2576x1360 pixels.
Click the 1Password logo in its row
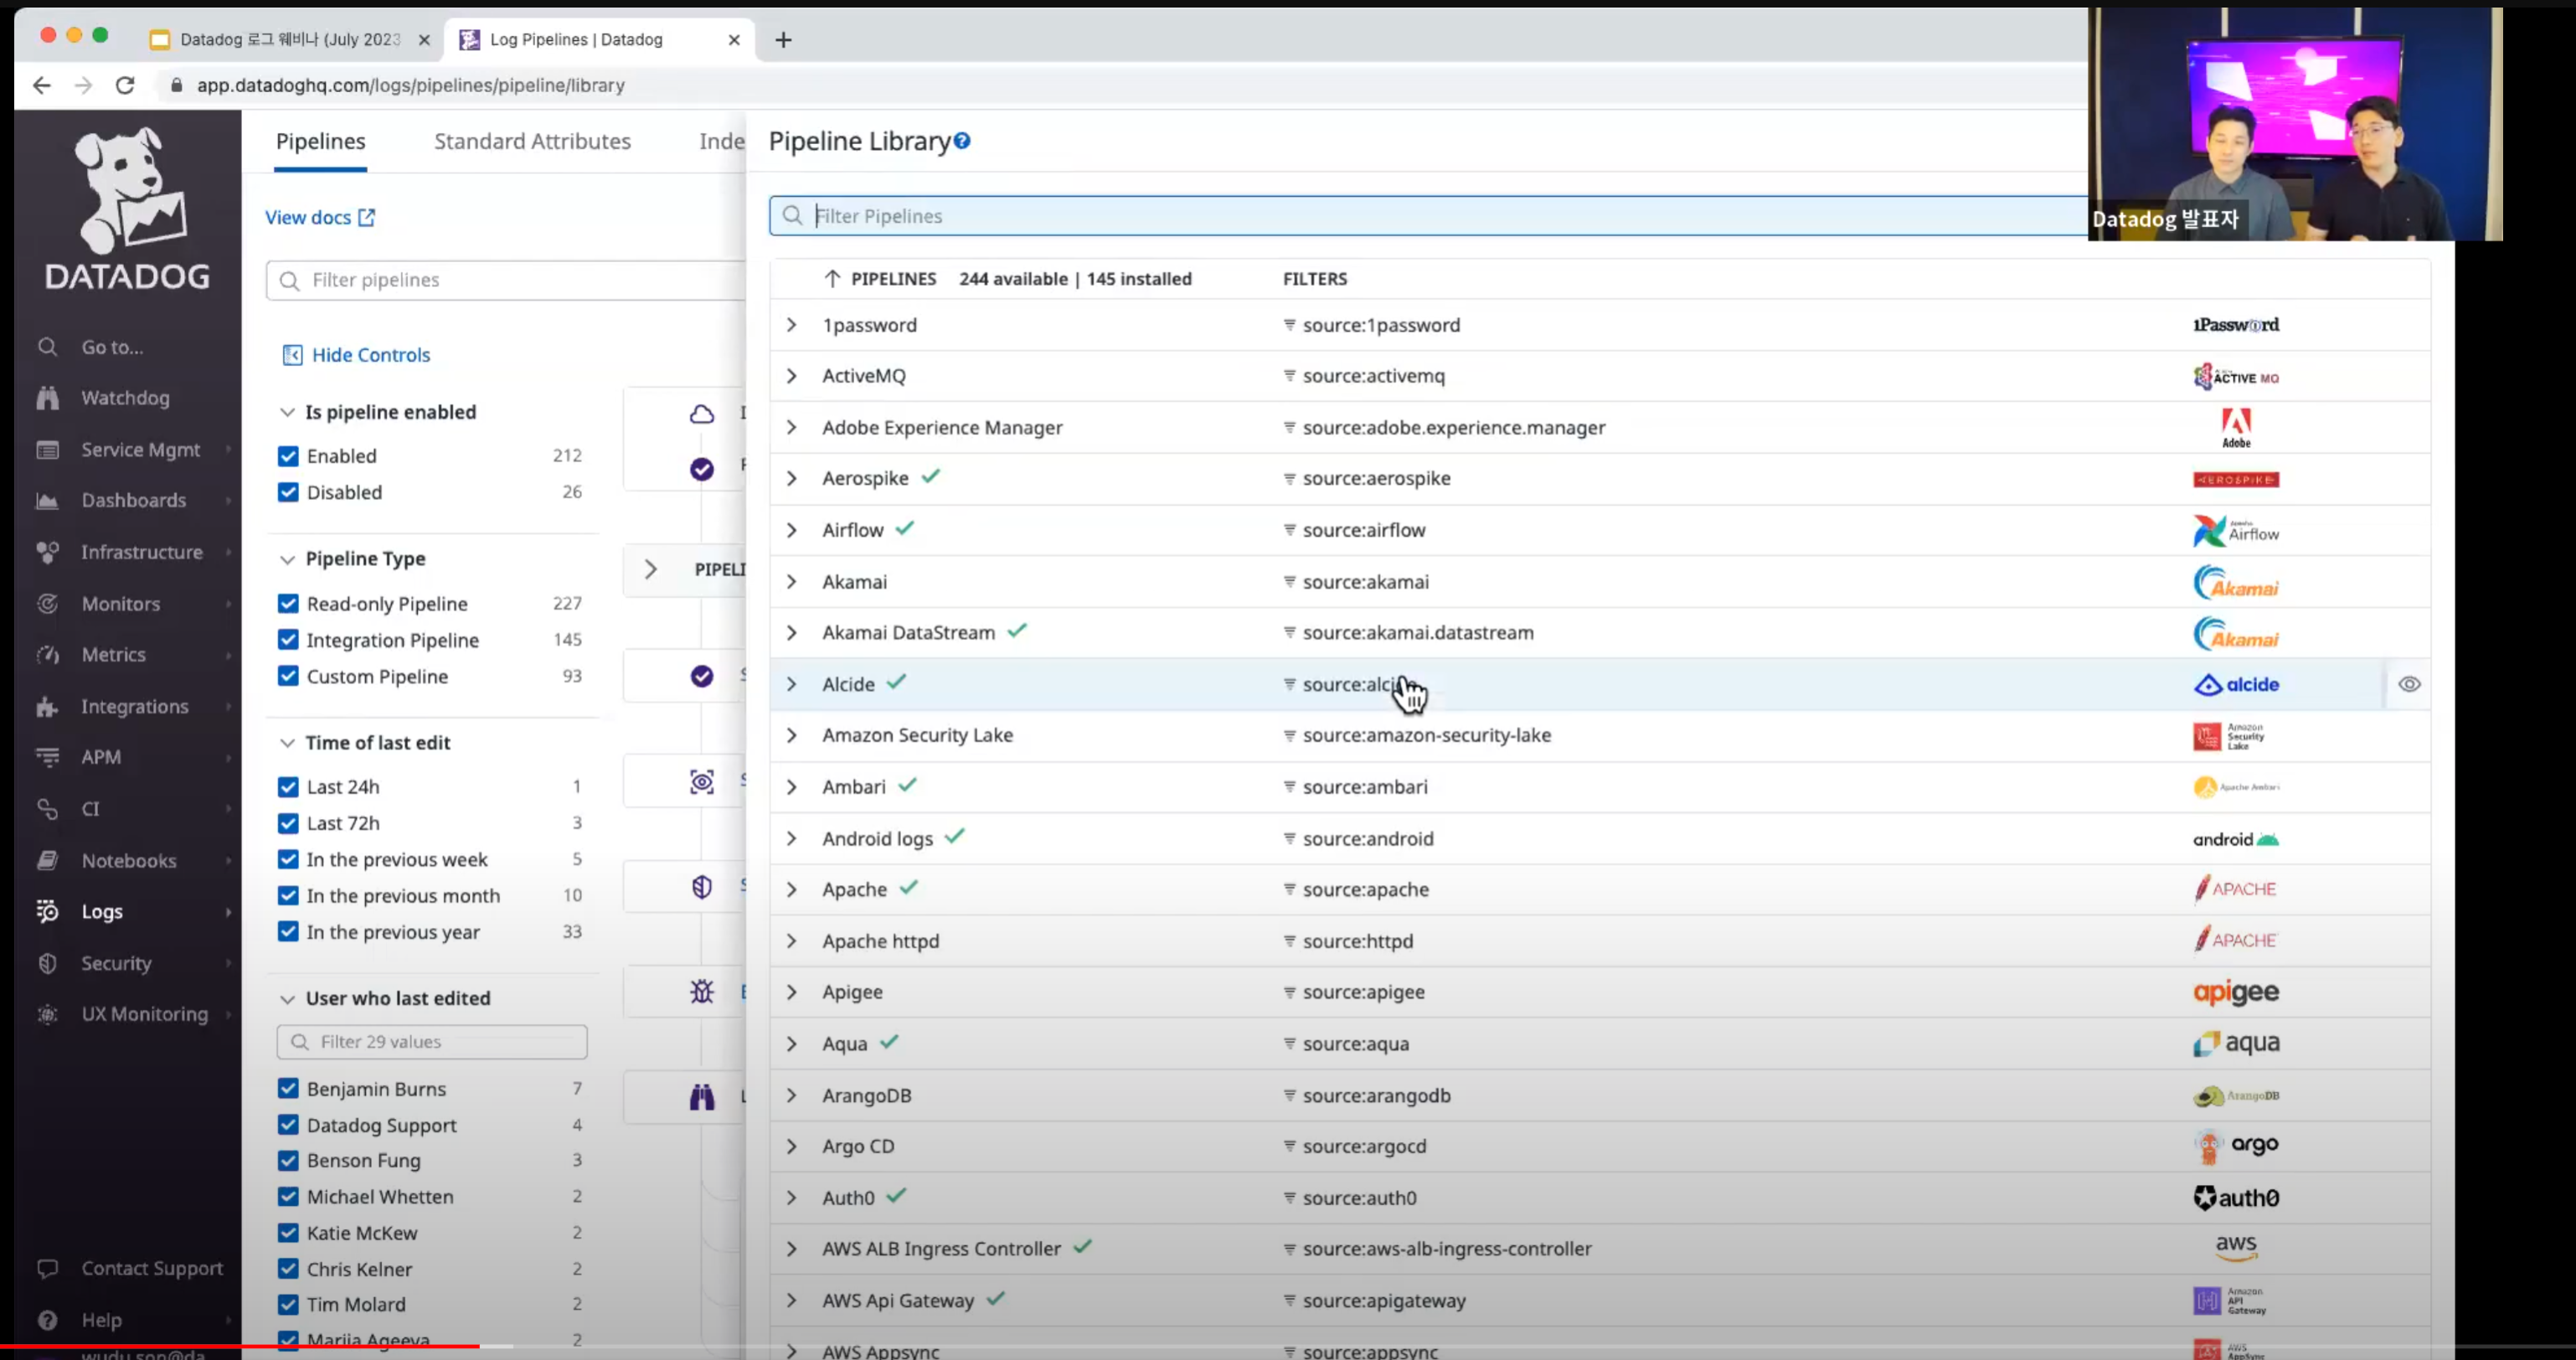[x=2236, y=325]
